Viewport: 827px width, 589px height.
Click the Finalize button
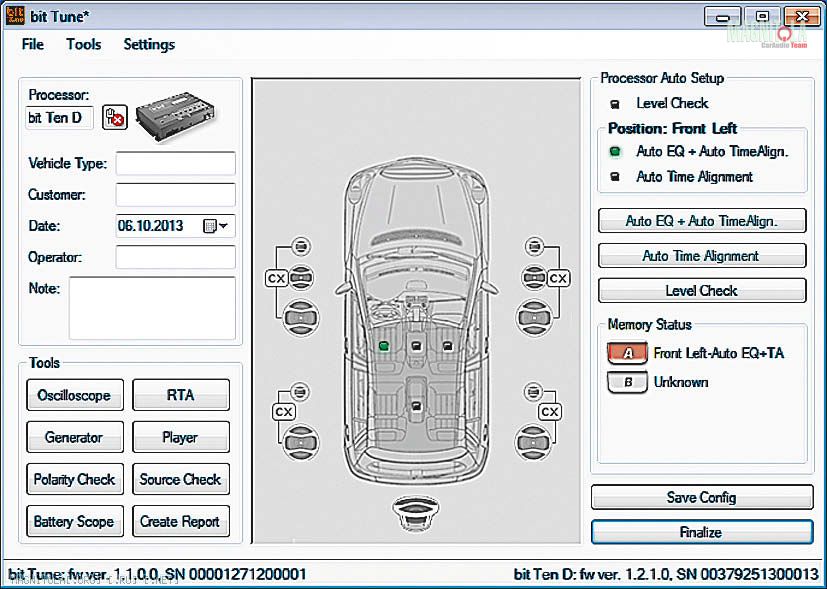(702, 532)
